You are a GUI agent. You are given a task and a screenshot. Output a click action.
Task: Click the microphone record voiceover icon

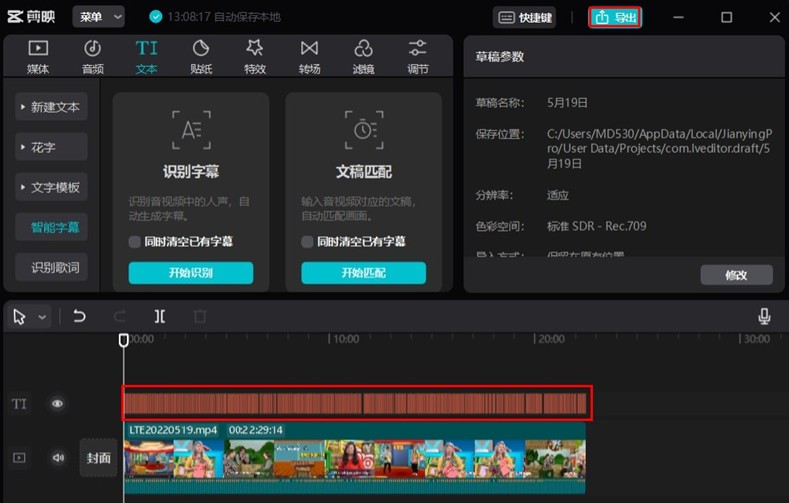[764, 316]
